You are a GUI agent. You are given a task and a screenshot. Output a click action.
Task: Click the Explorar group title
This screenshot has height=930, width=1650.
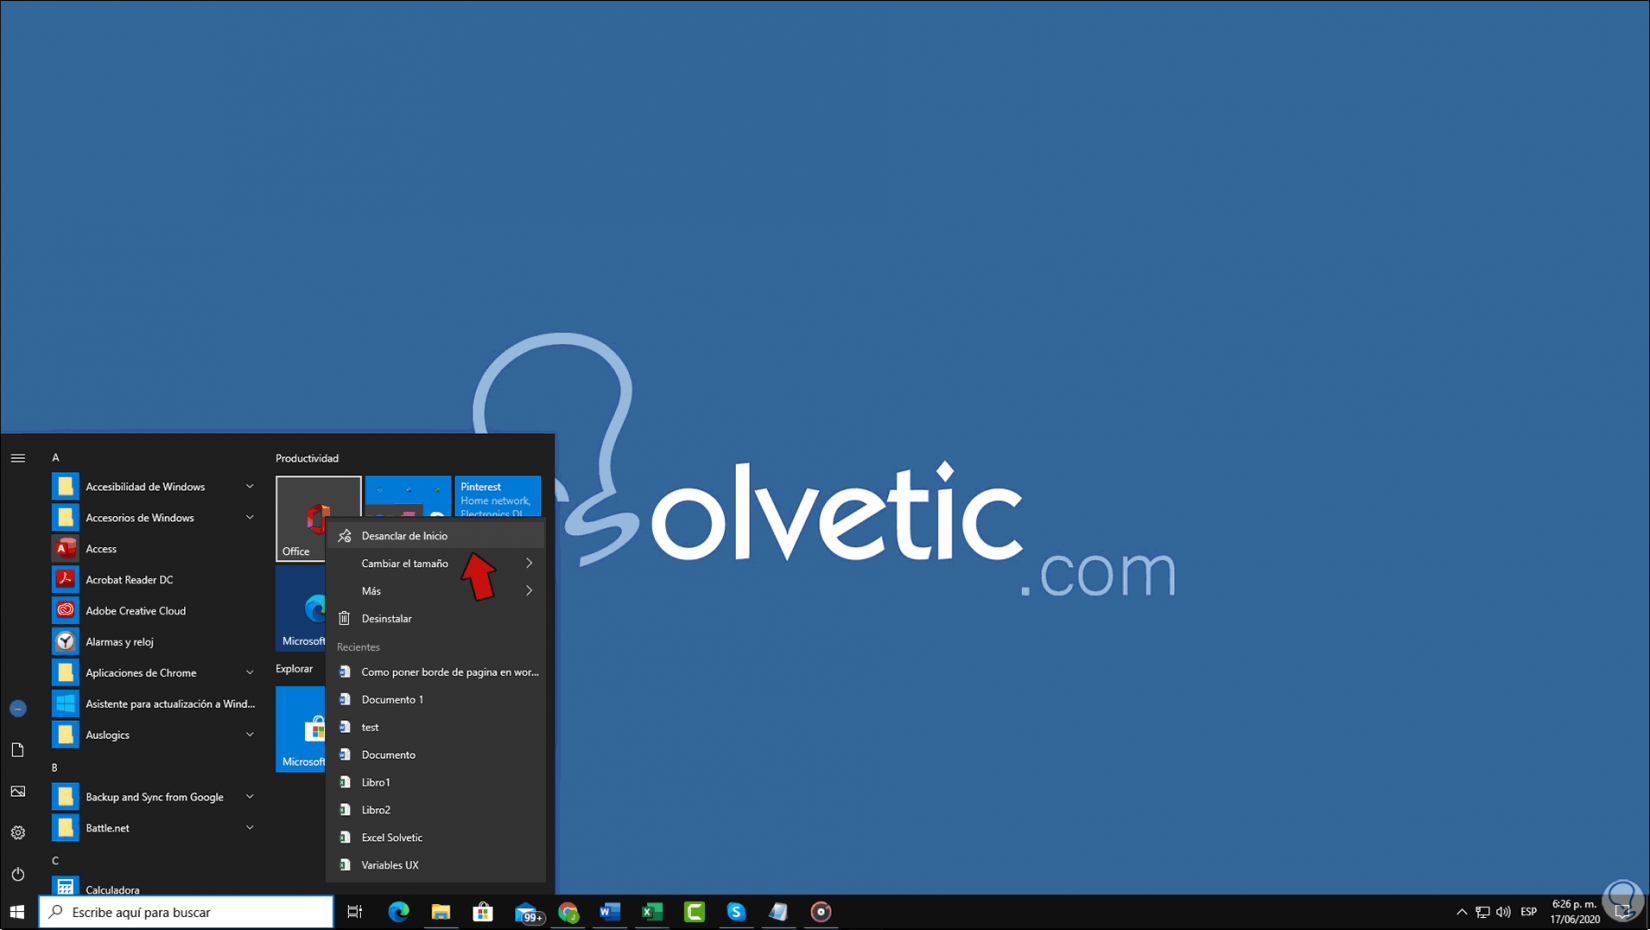pyautogui.click(x=294, y=668)
